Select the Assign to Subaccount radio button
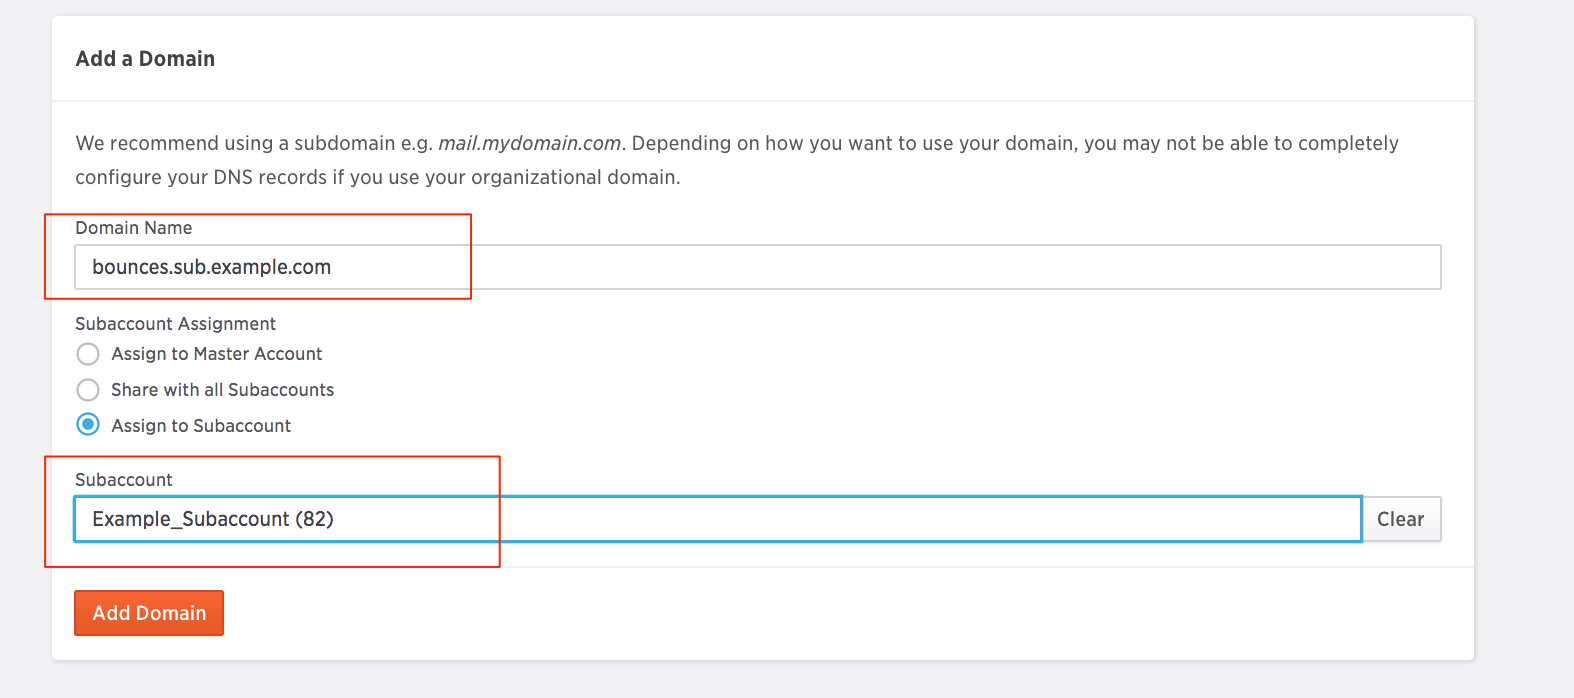This screenshot has height=698, width=1574. coord(88,425)
